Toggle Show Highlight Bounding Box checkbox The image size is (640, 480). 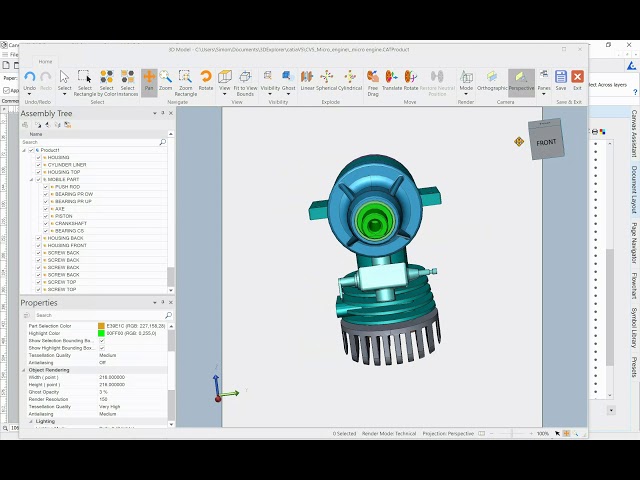coord(102,348)
